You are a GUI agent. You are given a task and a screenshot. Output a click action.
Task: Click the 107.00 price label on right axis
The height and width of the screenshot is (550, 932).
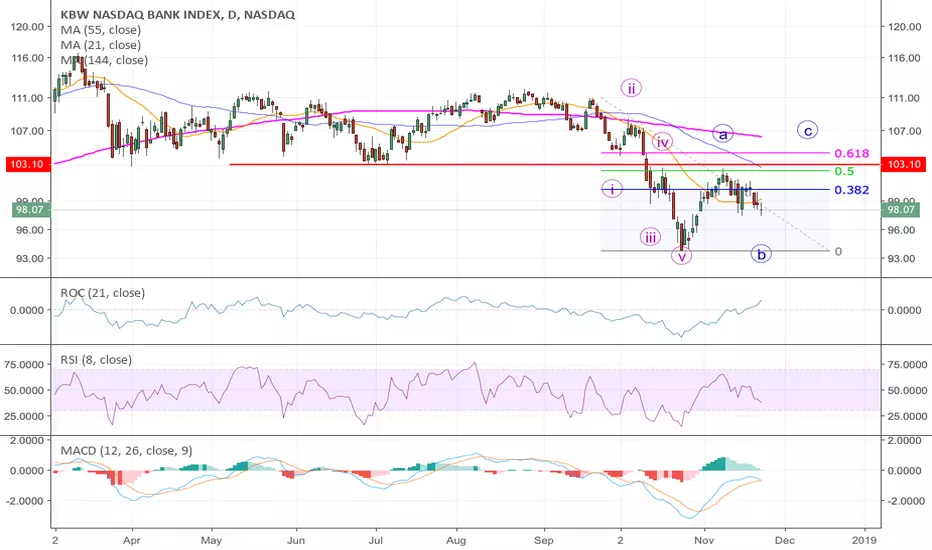point(904,131)
